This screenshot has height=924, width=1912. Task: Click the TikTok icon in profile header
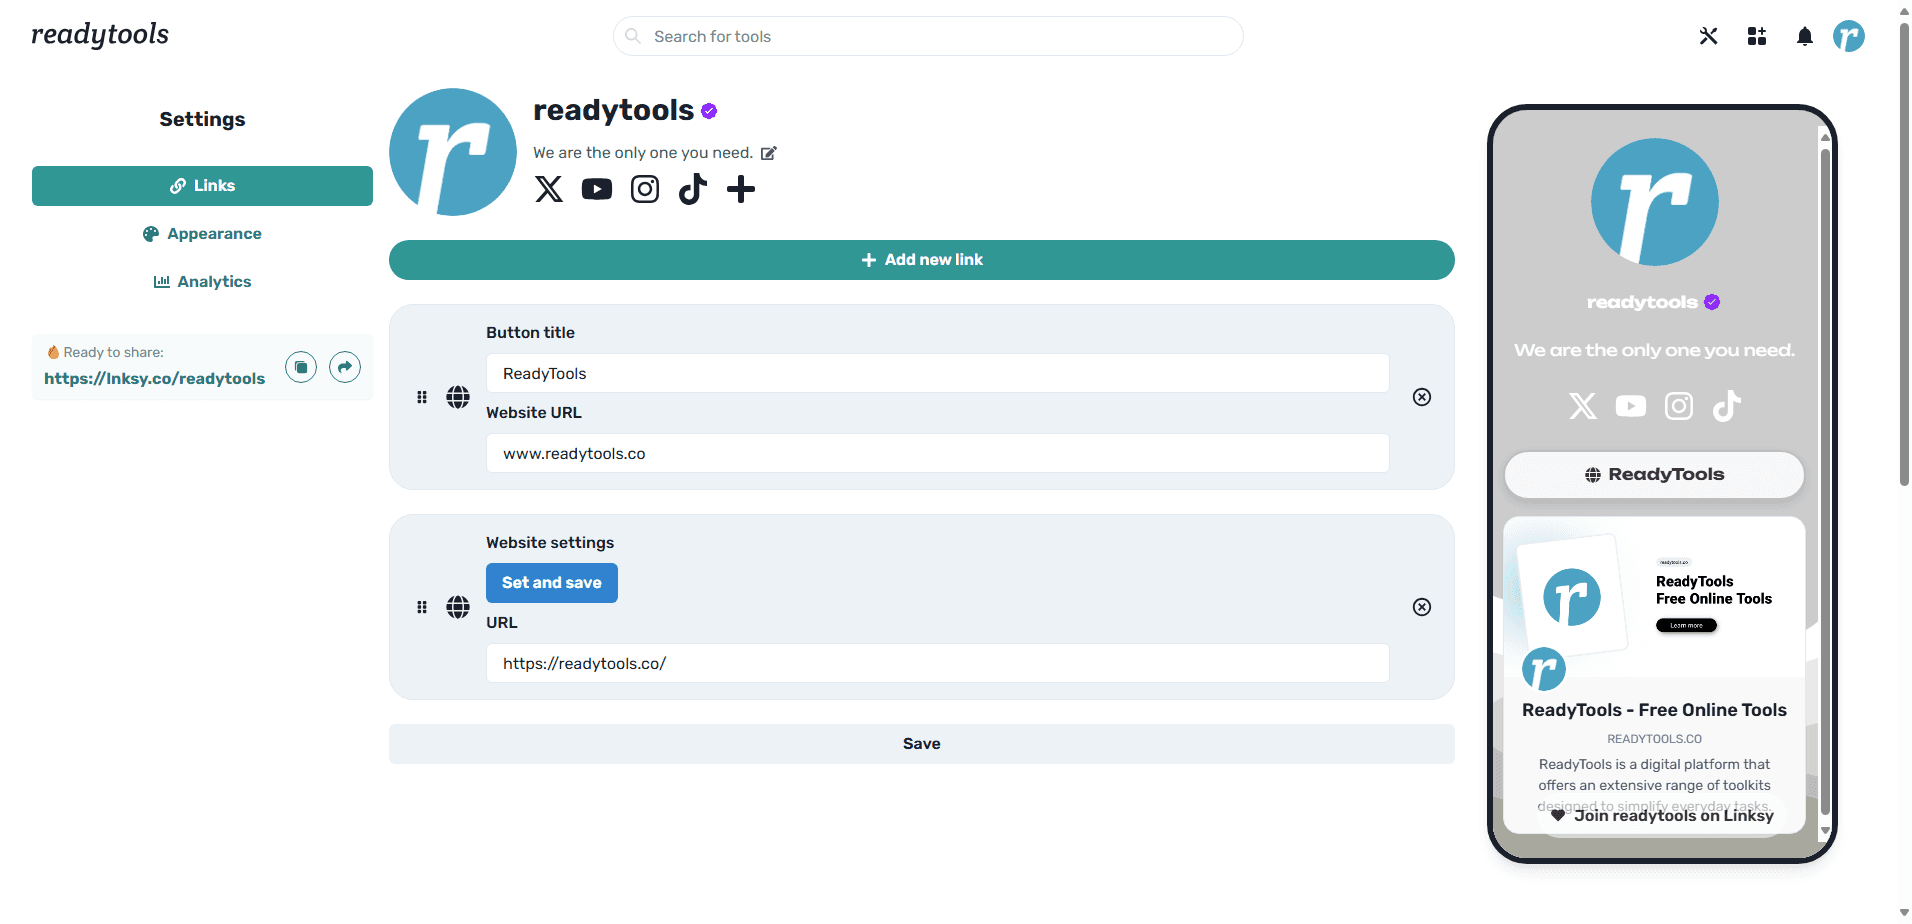click(693, 189)
